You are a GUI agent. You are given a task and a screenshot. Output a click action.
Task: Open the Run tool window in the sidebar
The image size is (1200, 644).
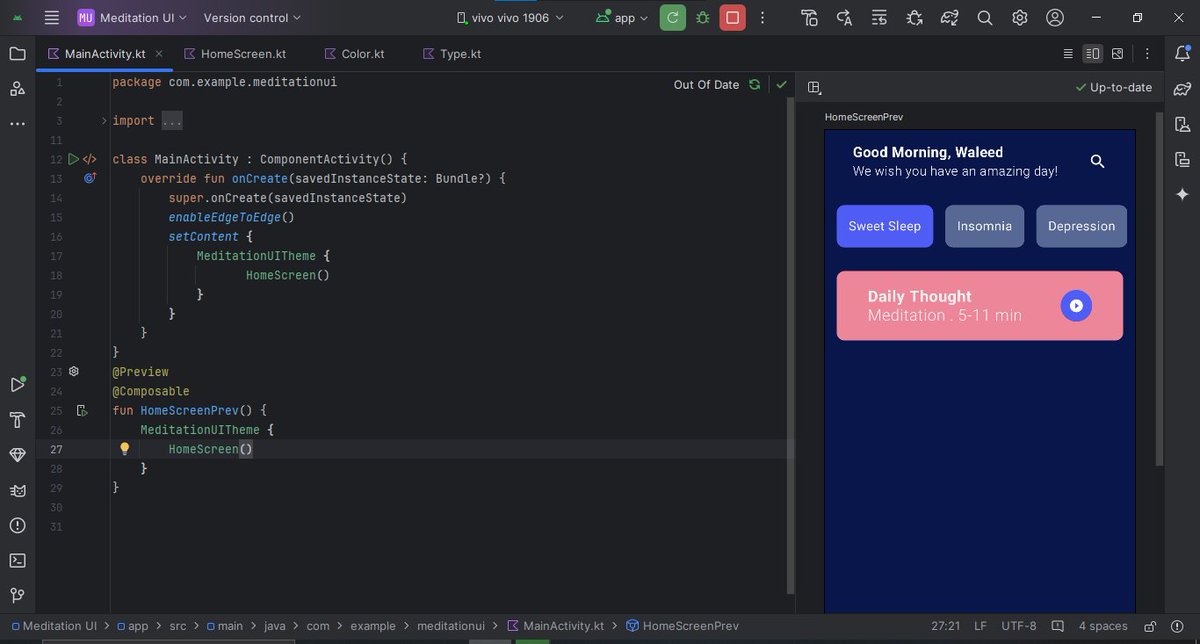[x=17, y=385]
